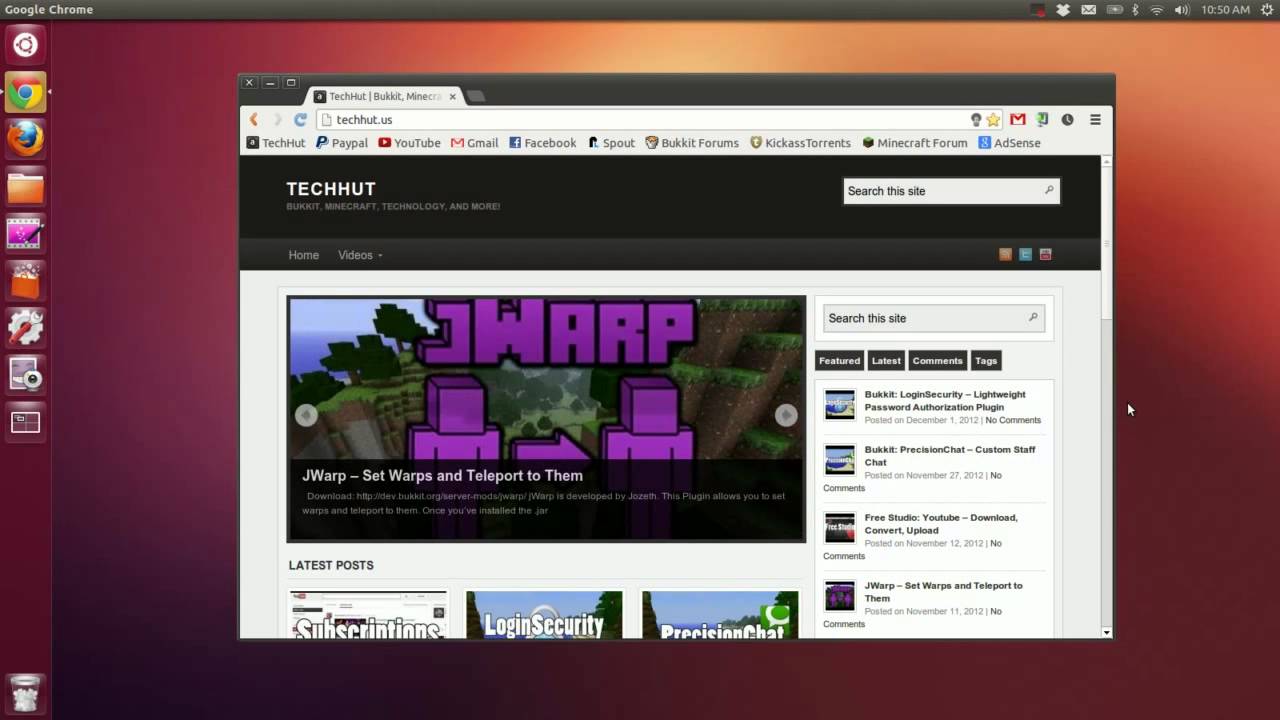1280x720 pixels.
Task: Expand the Videos dropdown menu
Action: coord(360,255)
